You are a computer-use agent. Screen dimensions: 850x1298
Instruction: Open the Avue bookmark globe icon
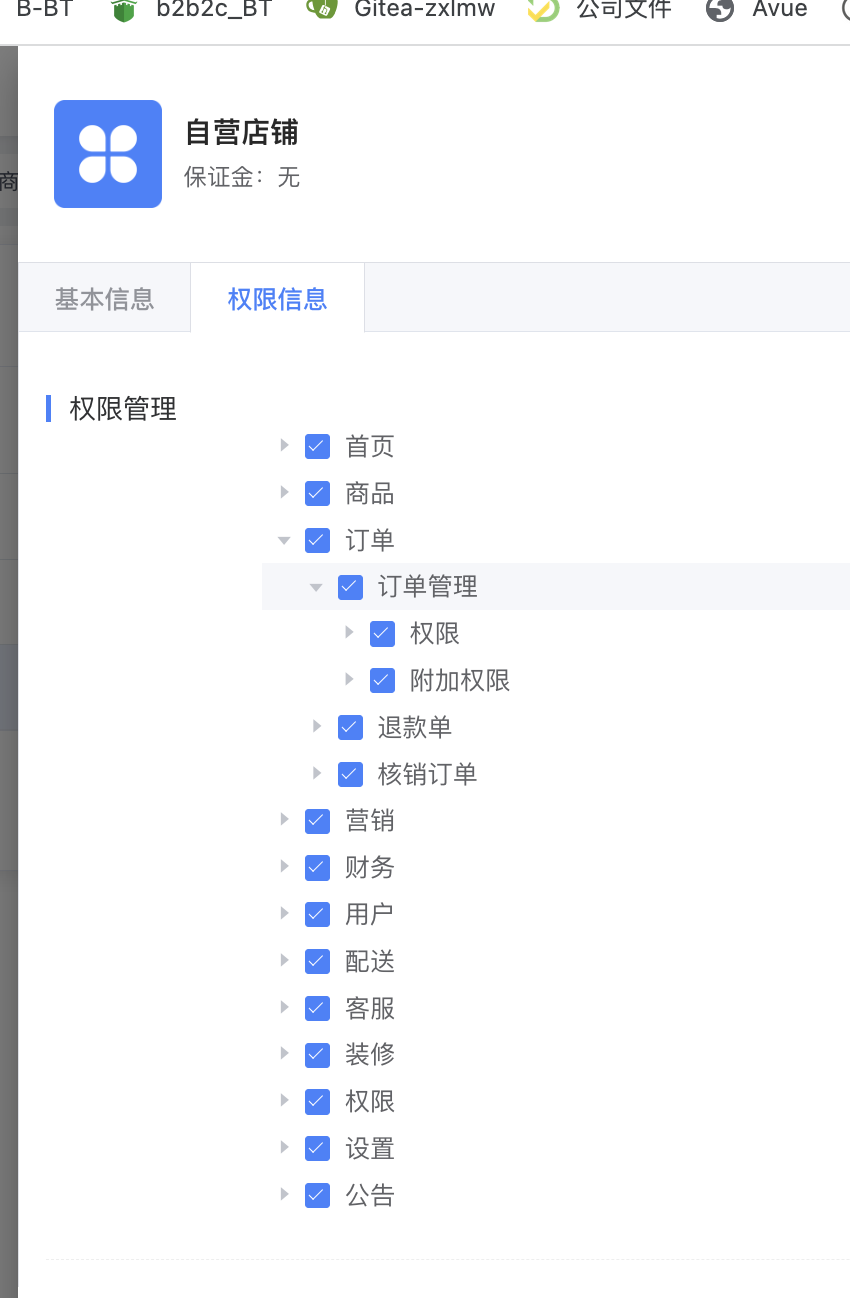click(x=719, y=11)
